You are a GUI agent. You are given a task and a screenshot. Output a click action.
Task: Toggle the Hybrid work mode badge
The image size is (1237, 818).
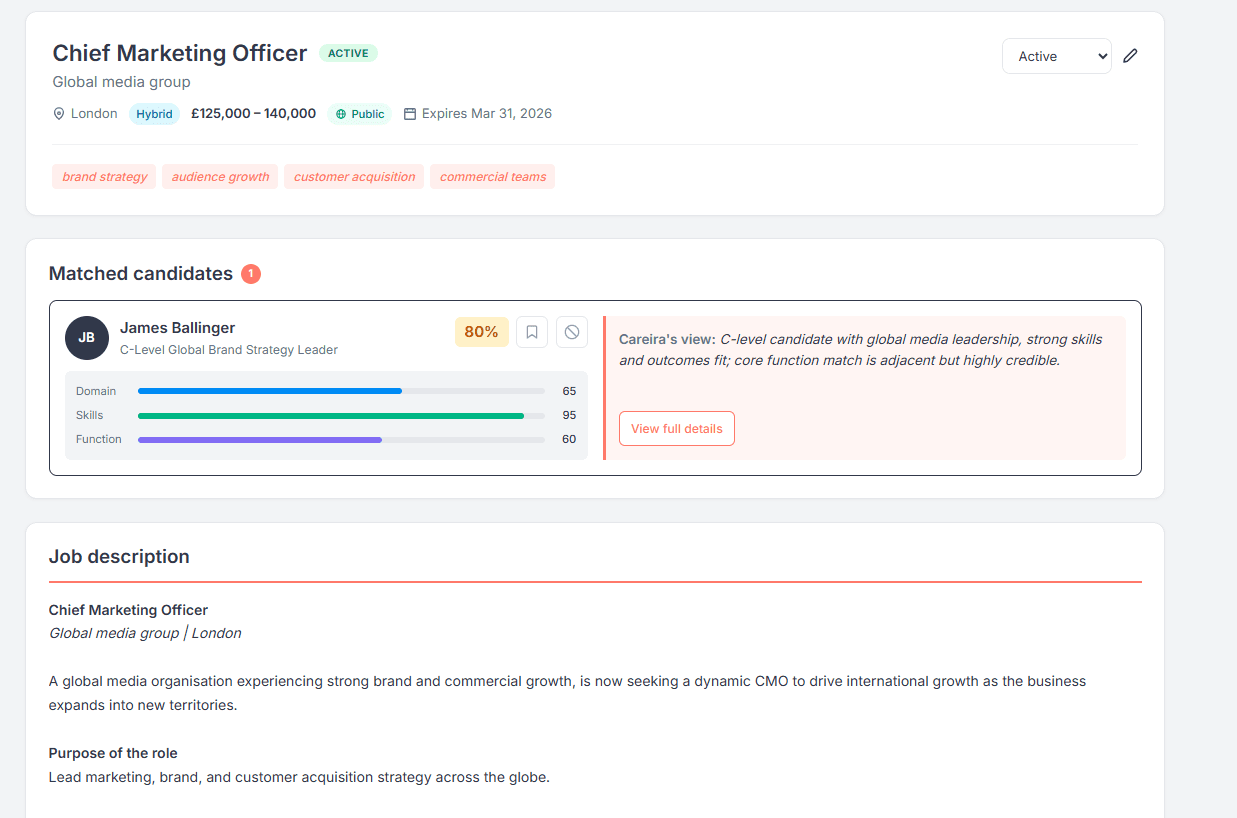pos(154,113)
